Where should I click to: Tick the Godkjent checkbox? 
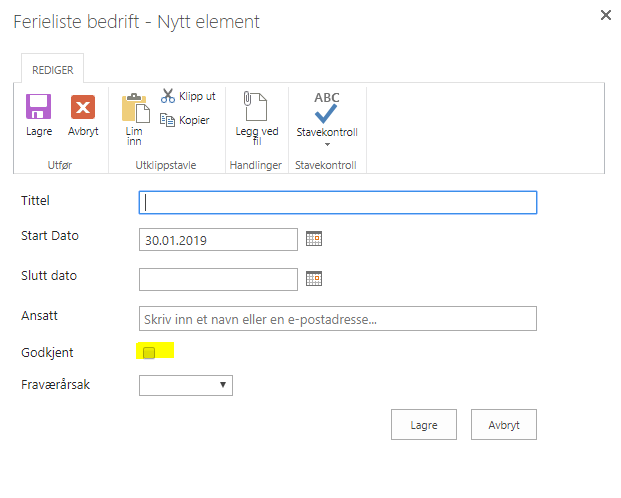point(149,352)
